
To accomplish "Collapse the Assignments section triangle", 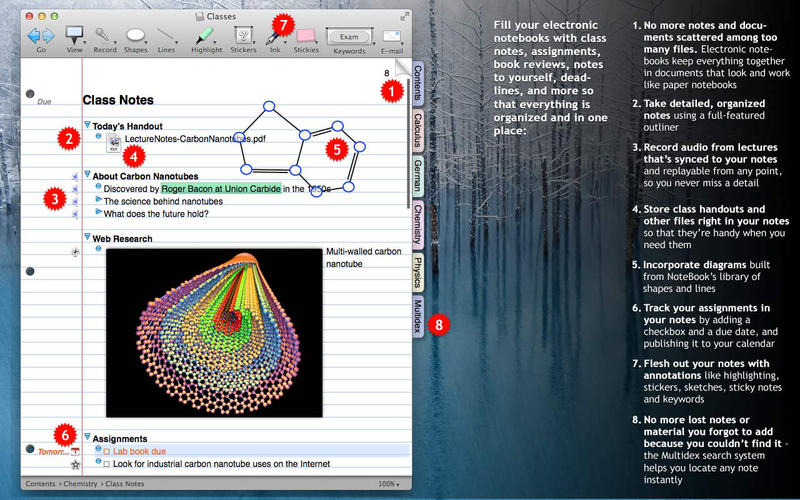I will click(87, 437).
